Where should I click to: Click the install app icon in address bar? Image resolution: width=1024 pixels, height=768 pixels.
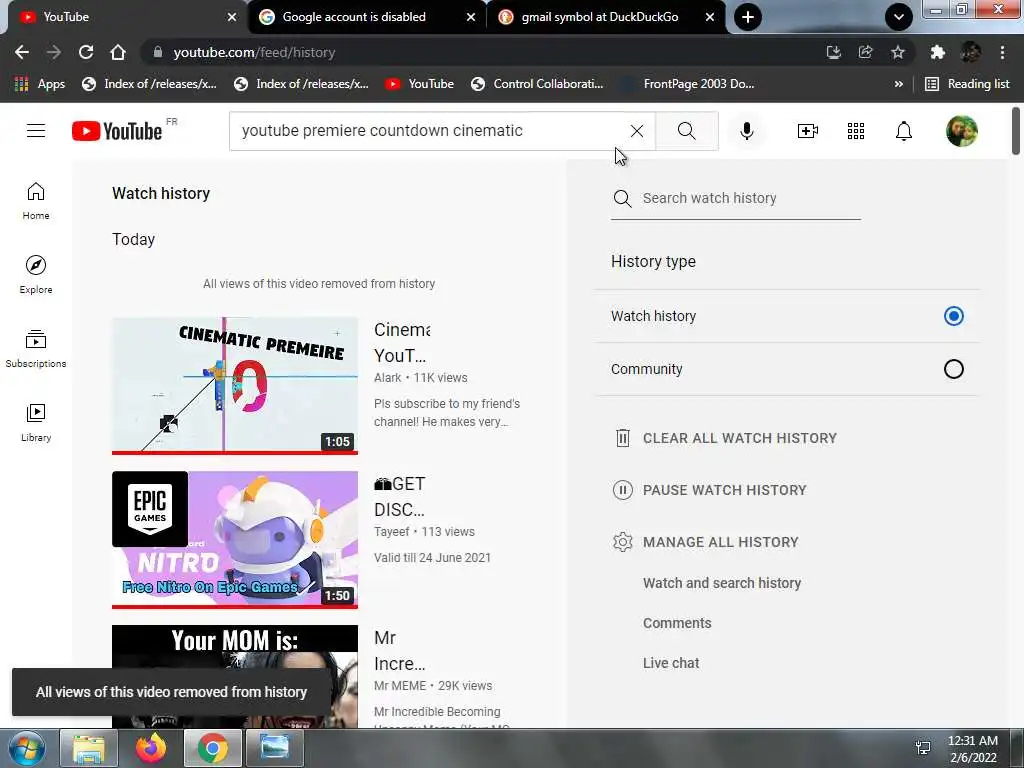[833, 52]
